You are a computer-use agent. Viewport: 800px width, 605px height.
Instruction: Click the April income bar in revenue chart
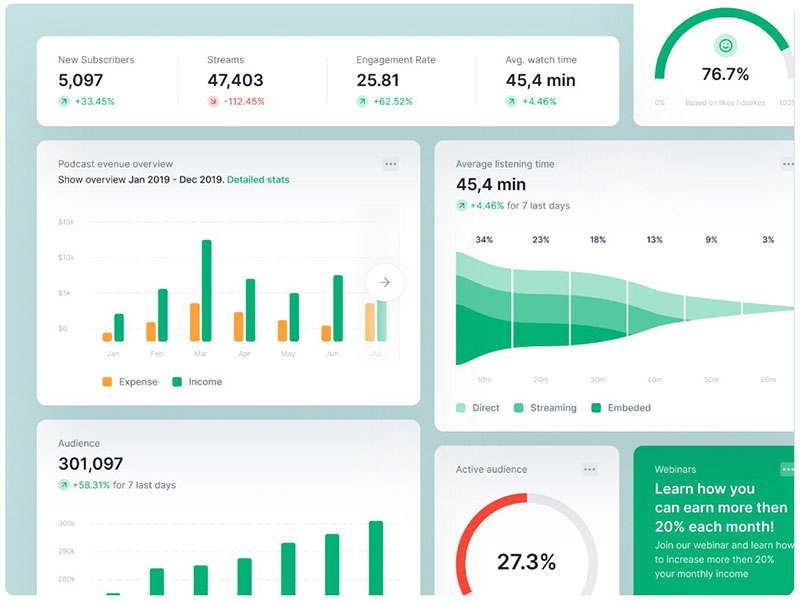click(251, 310)
